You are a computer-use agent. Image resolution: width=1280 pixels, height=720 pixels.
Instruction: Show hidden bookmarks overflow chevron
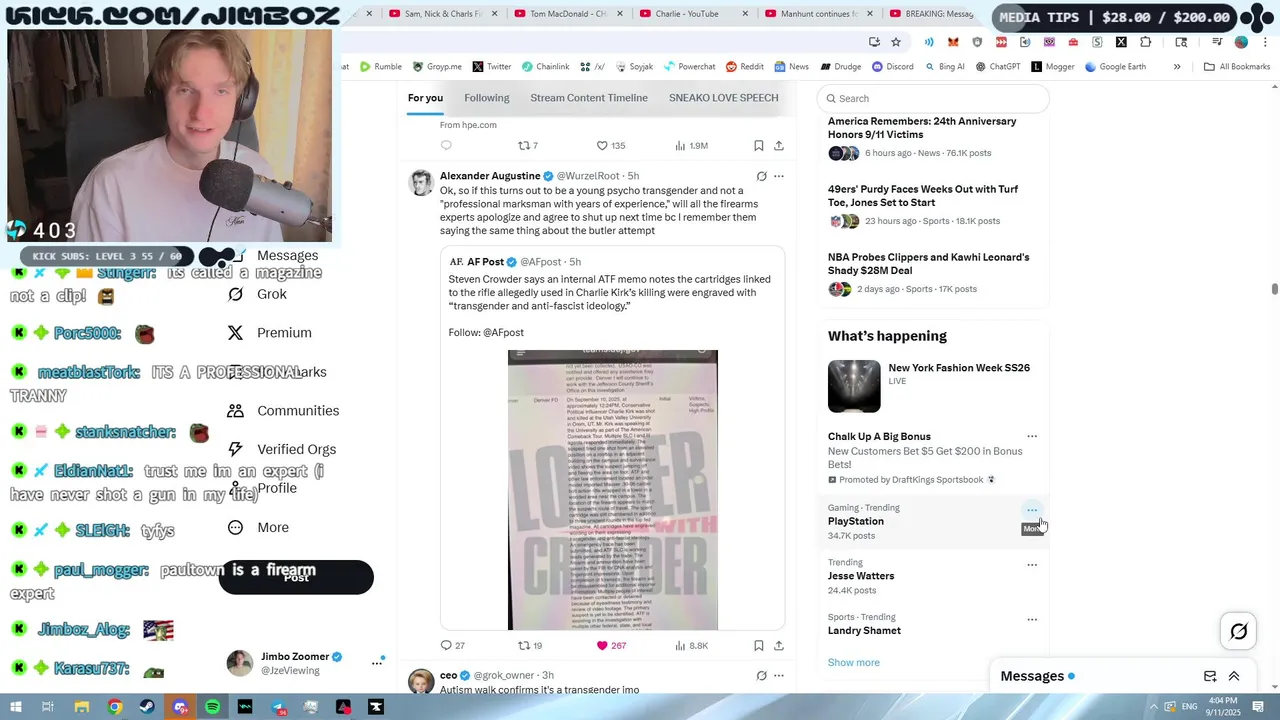1177,67
